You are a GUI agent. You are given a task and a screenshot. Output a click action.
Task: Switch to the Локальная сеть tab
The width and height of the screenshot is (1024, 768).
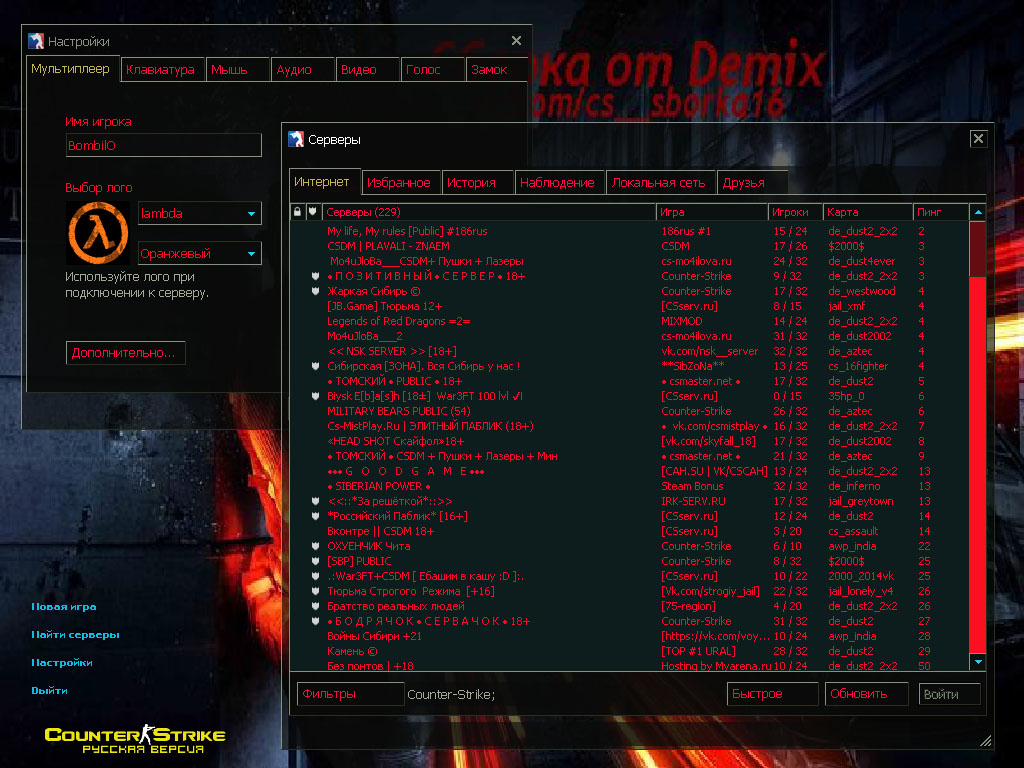tap(660, 183)
